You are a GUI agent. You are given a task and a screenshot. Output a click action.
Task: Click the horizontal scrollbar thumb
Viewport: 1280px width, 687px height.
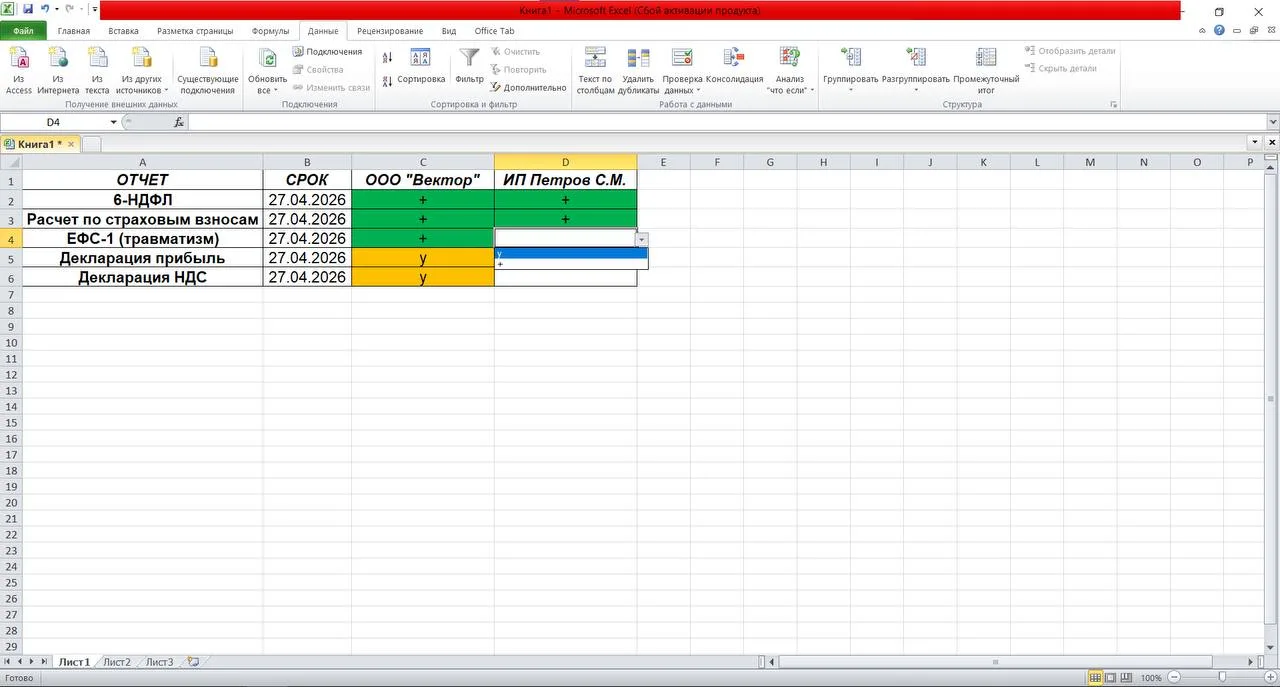click(x=995, y=662)
